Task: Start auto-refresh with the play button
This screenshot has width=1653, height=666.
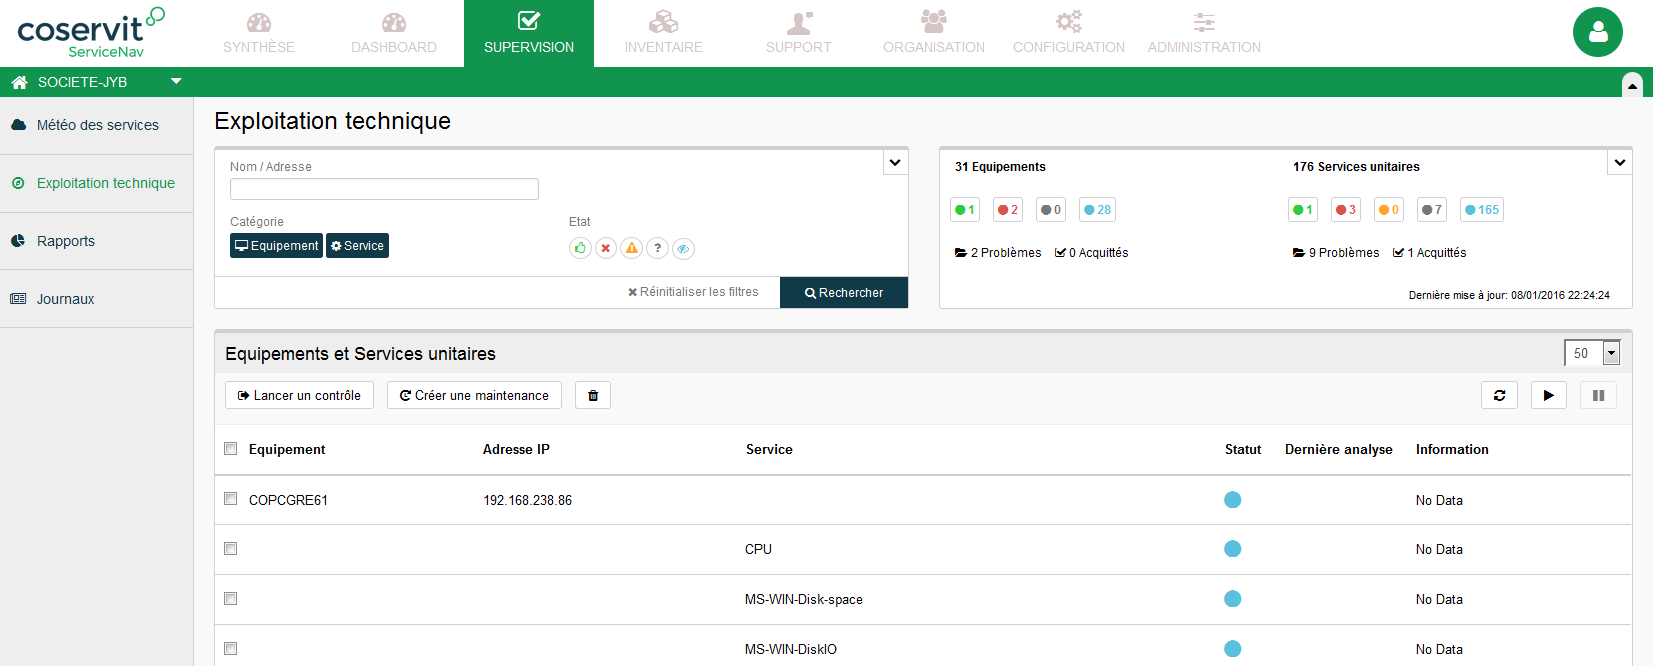Action: (1548, 395)
